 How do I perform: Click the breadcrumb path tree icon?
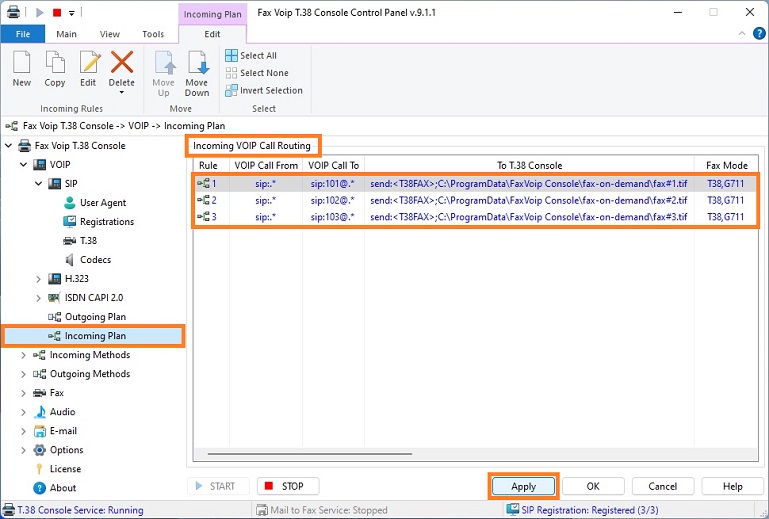(x=12, y=126)
